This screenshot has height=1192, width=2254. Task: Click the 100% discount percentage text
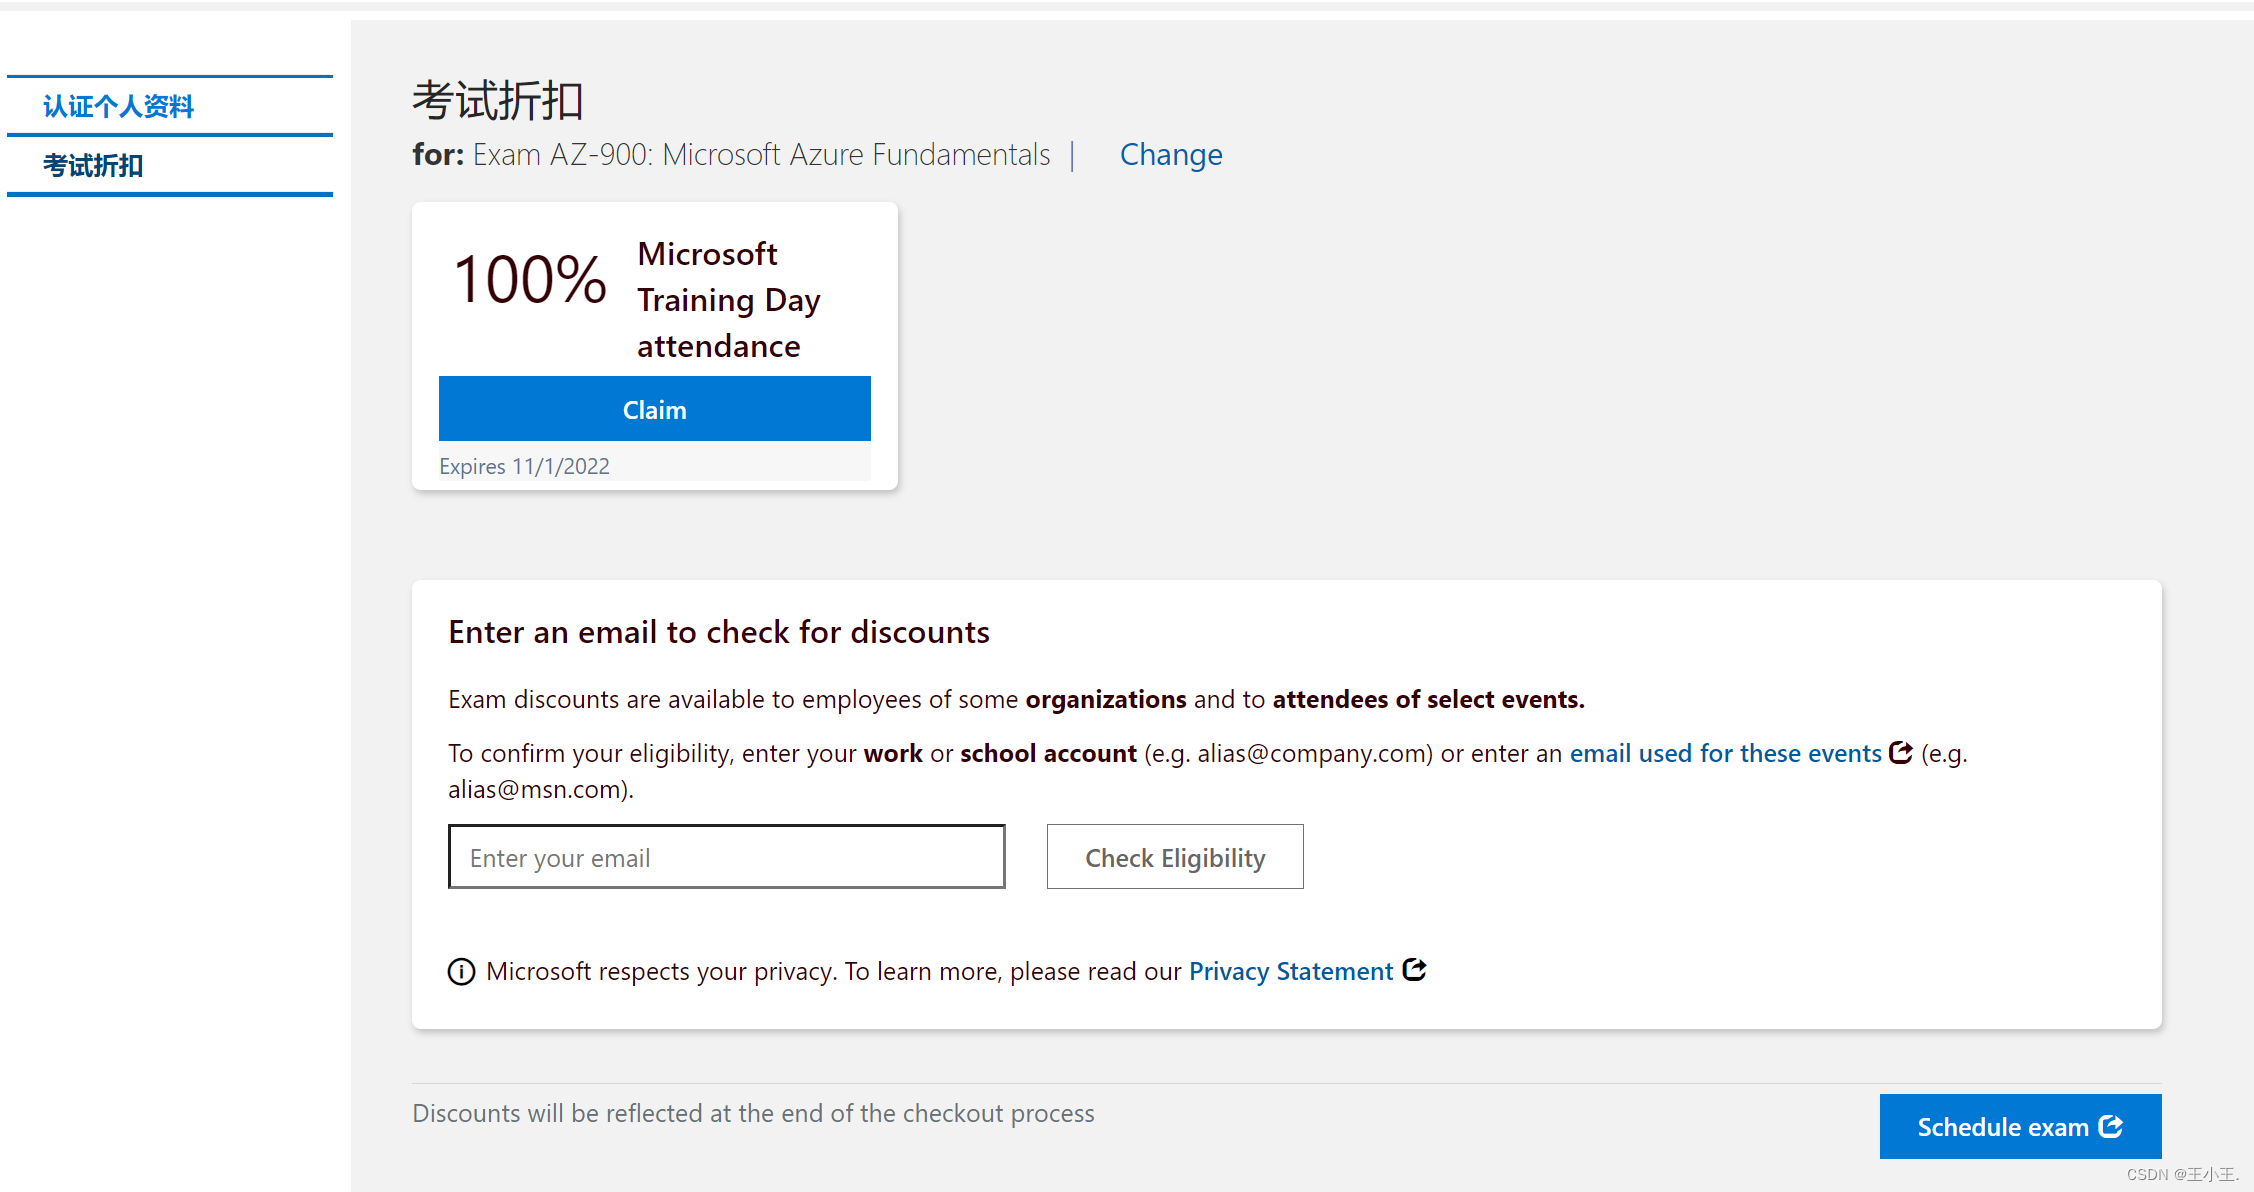click(x=529, y=279)
